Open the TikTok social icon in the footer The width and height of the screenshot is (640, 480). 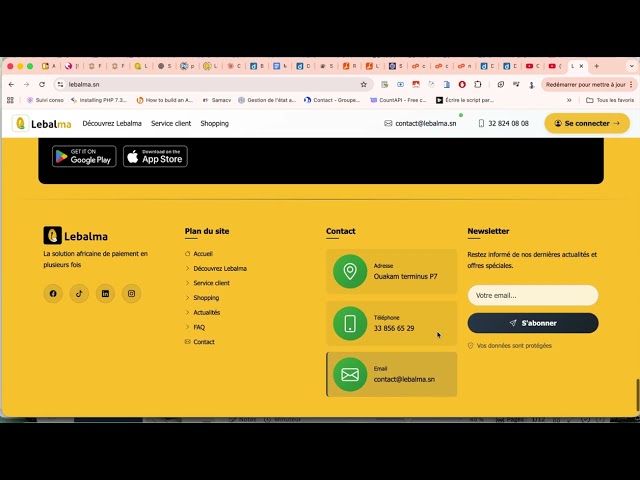coord(79,293)
